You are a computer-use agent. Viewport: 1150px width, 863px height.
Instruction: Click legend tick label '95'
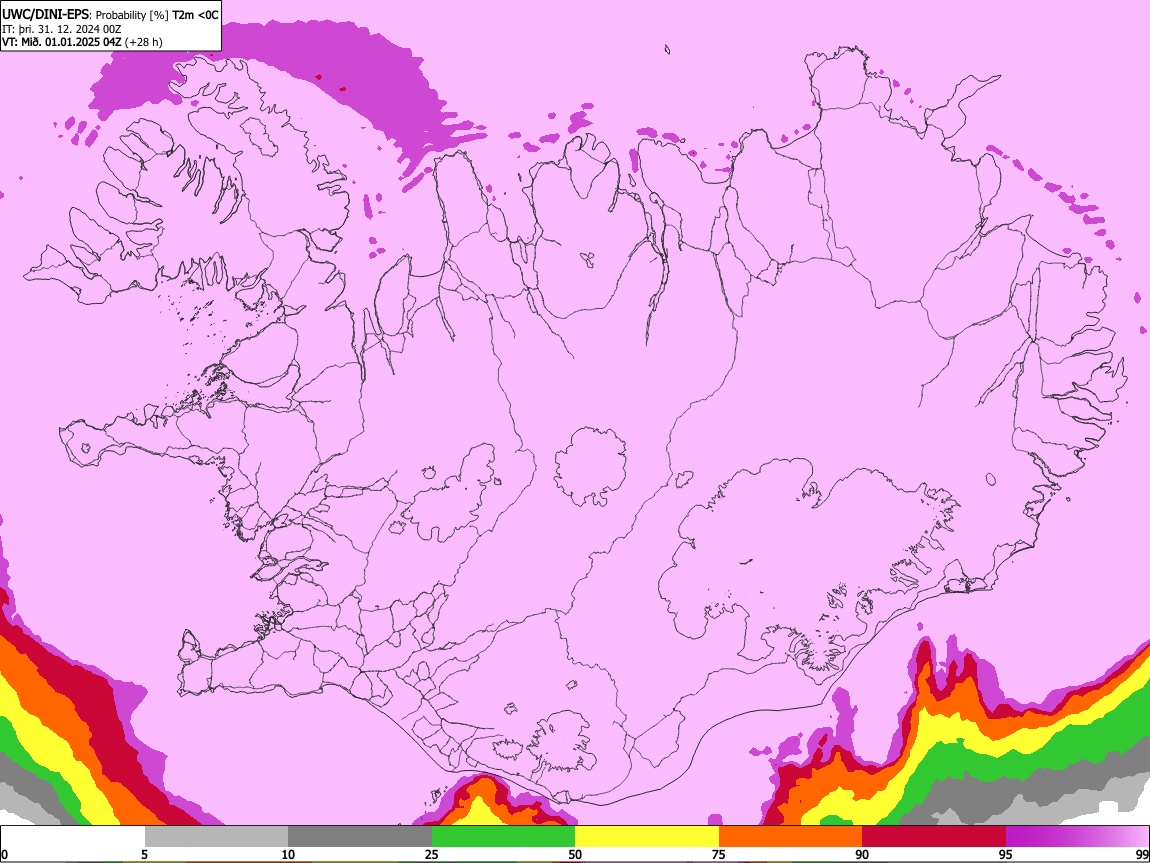click(1006, 855)
